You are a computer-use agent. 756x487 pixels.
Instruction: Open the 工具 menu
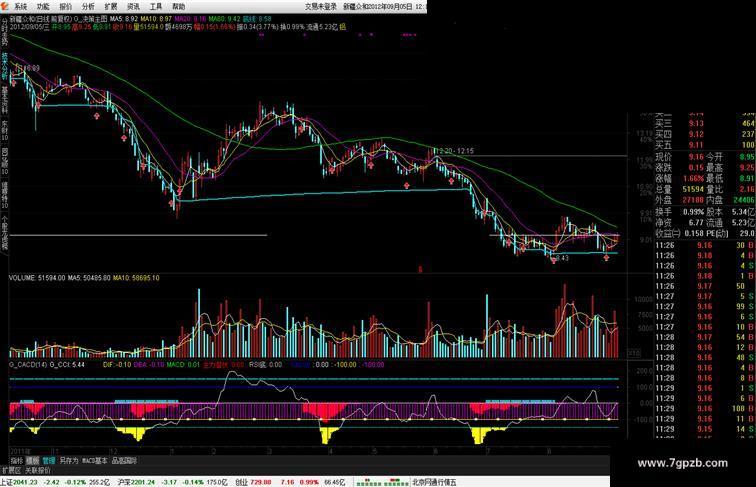[156, 7]
